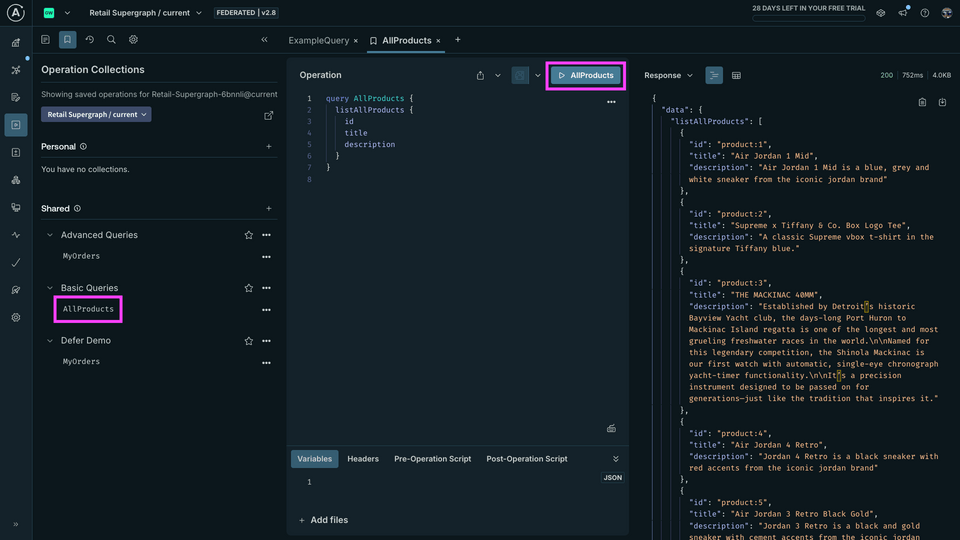The width and height of the screenshot is (960, 540).
Task: Switch to the ExampleQuery tab
Action: coord(318,40)
